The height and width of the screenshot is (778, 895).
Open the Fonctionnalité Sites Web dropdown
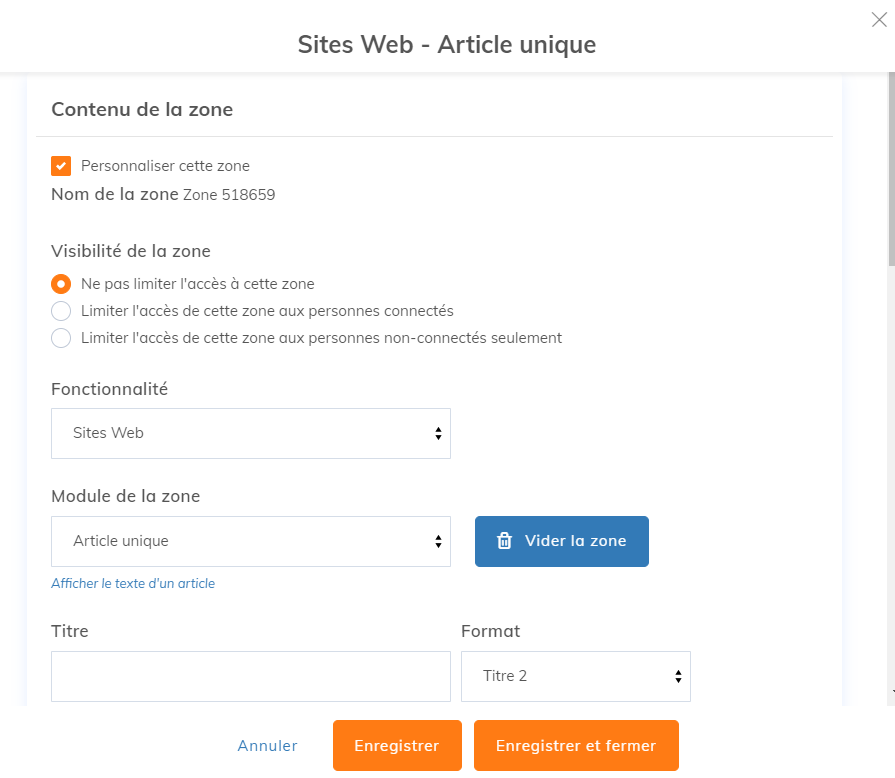(x=250, y=433)
